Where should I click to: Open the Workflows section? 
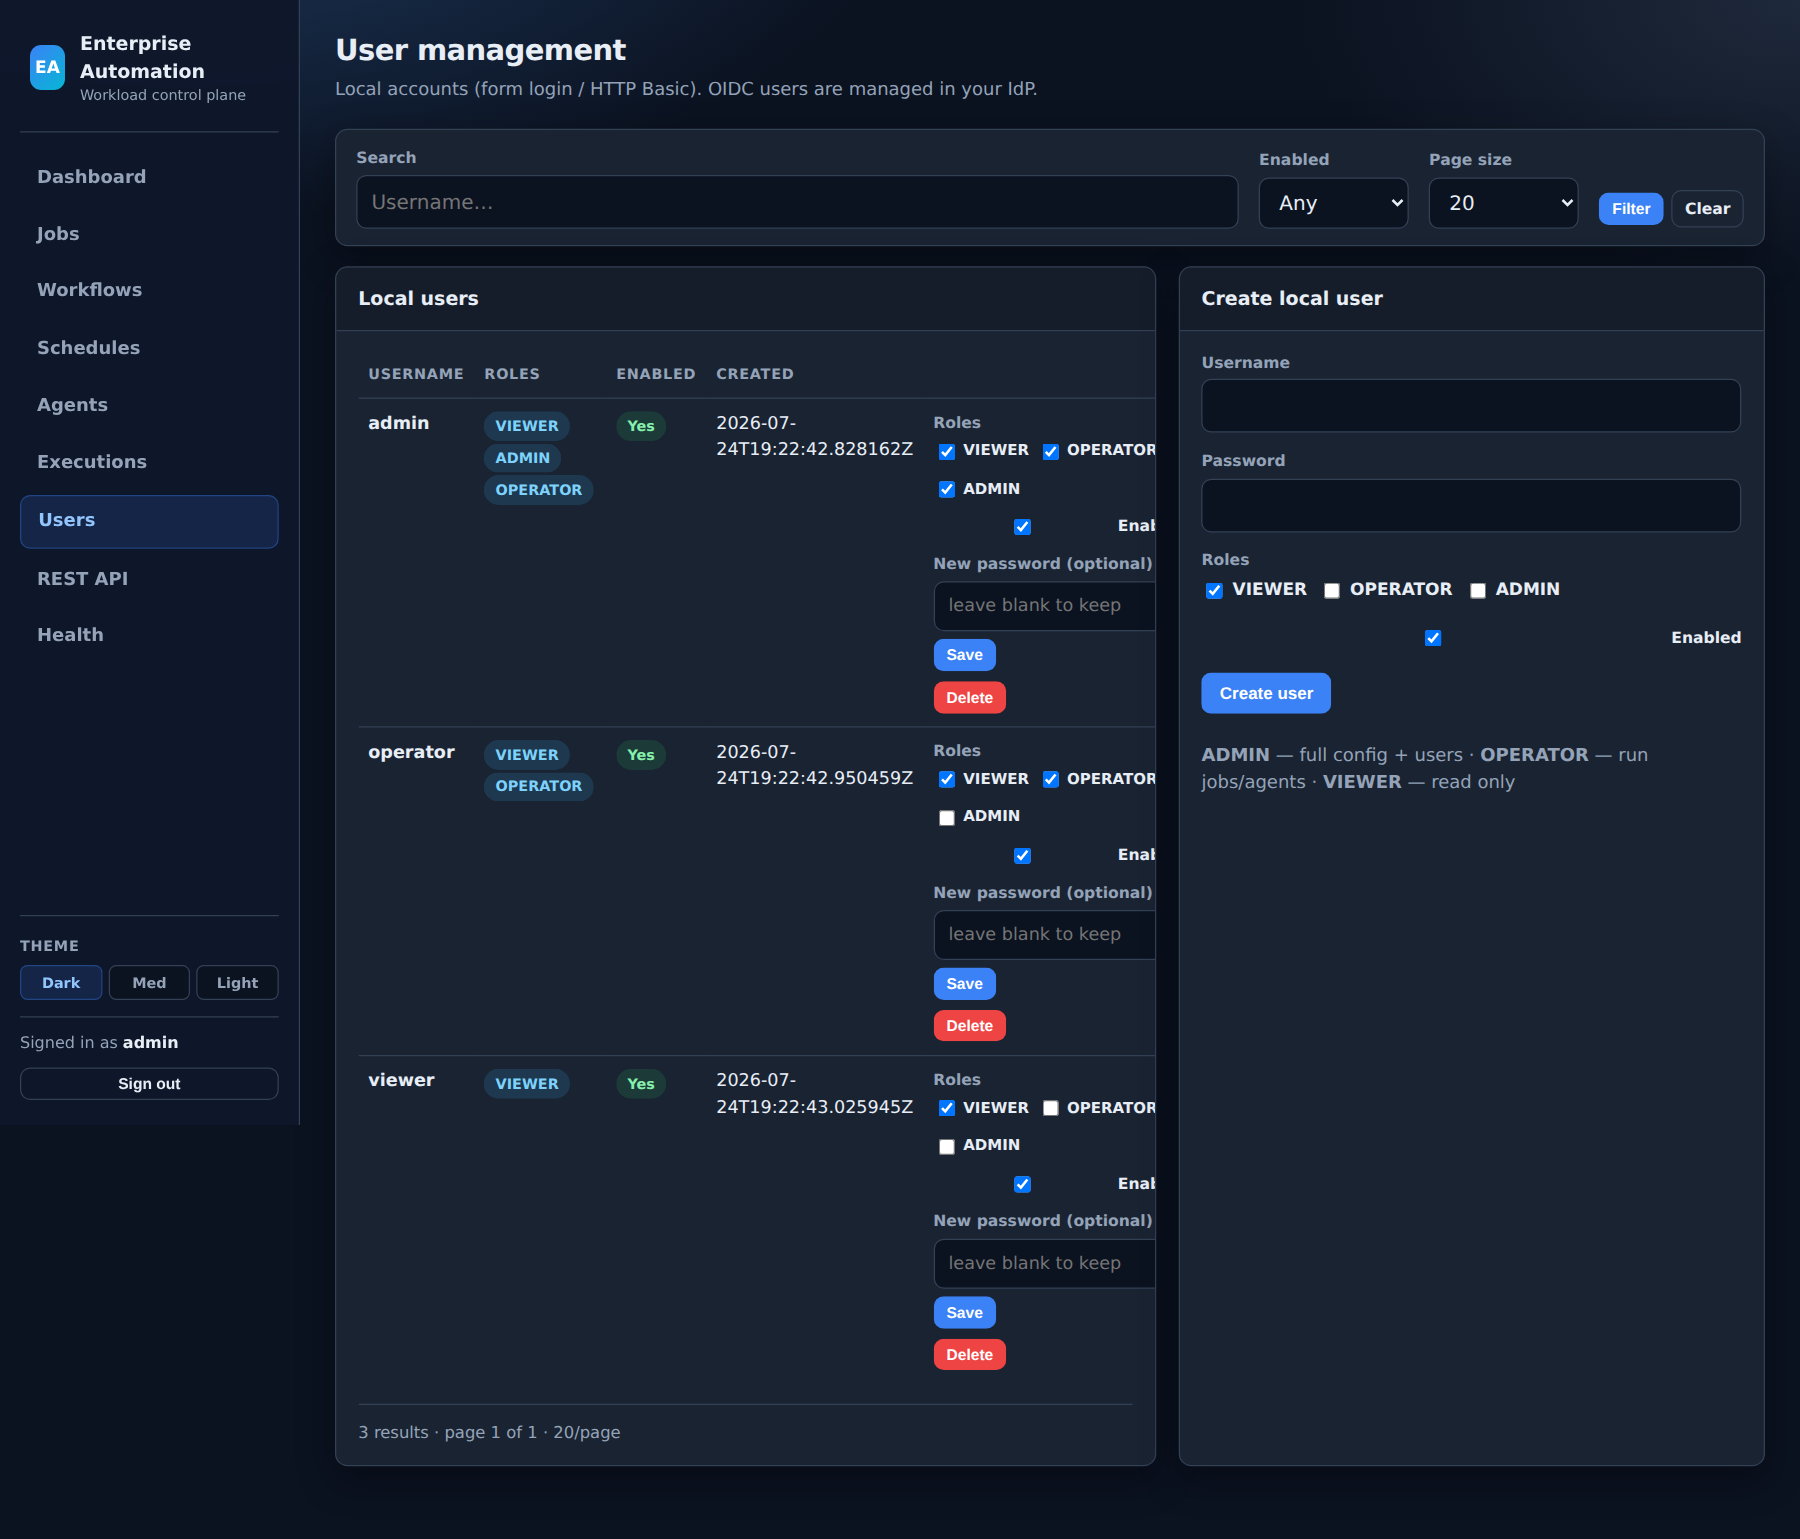pyautogui.click(x=149, y=290)
